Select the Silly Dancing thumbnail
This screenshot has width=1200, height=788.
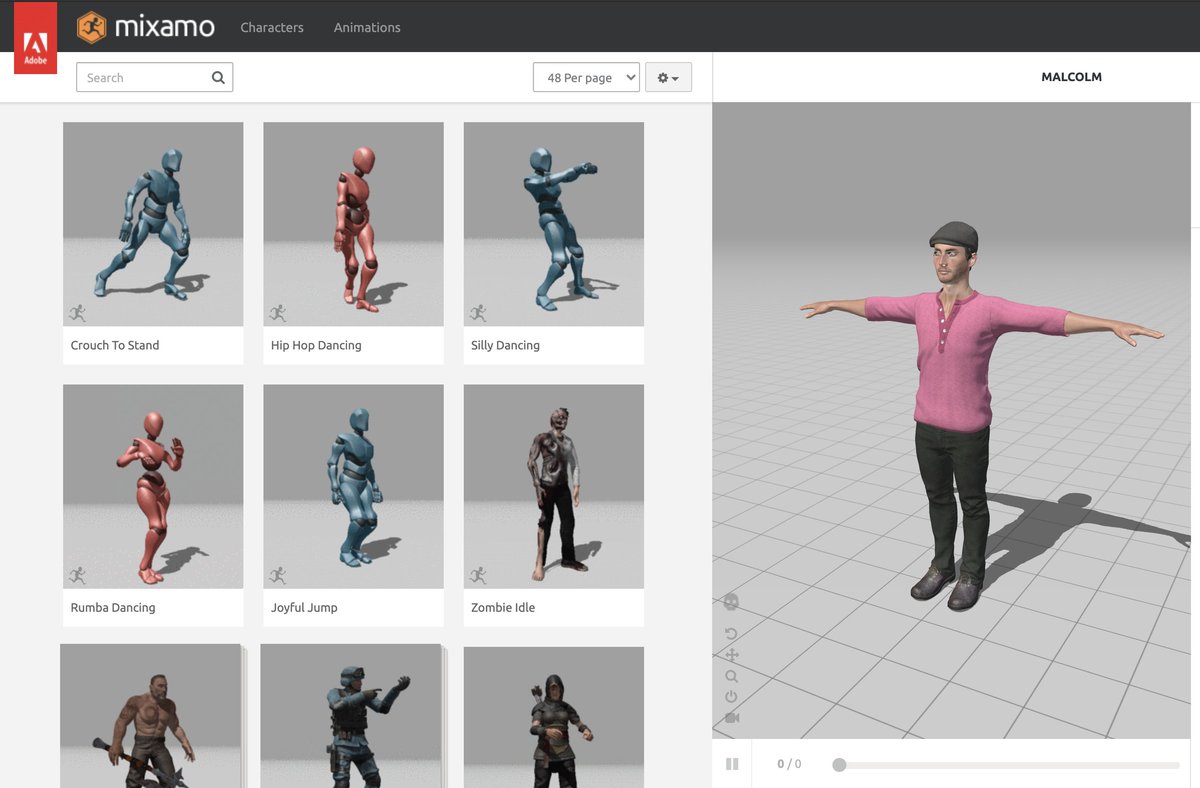(x=553, y=224)
